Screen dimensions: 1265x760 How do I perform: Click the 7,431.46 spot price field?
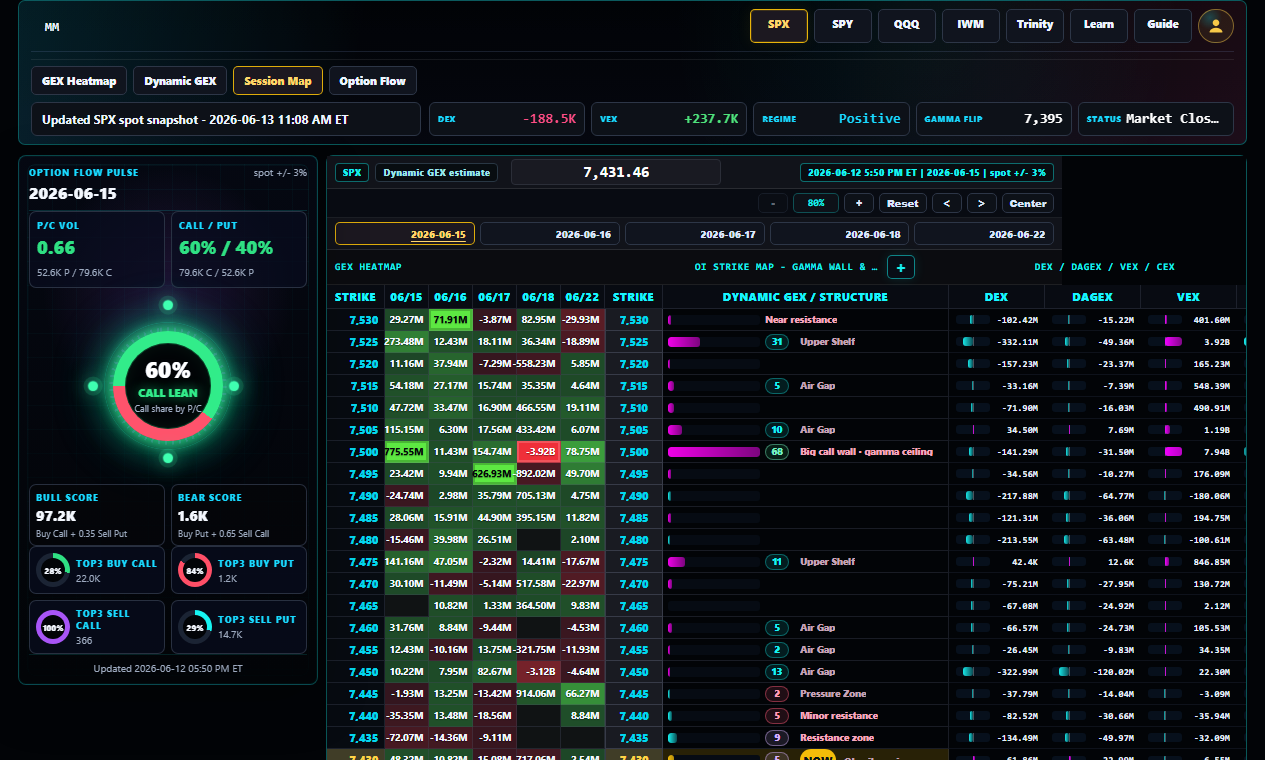point(616,172)
